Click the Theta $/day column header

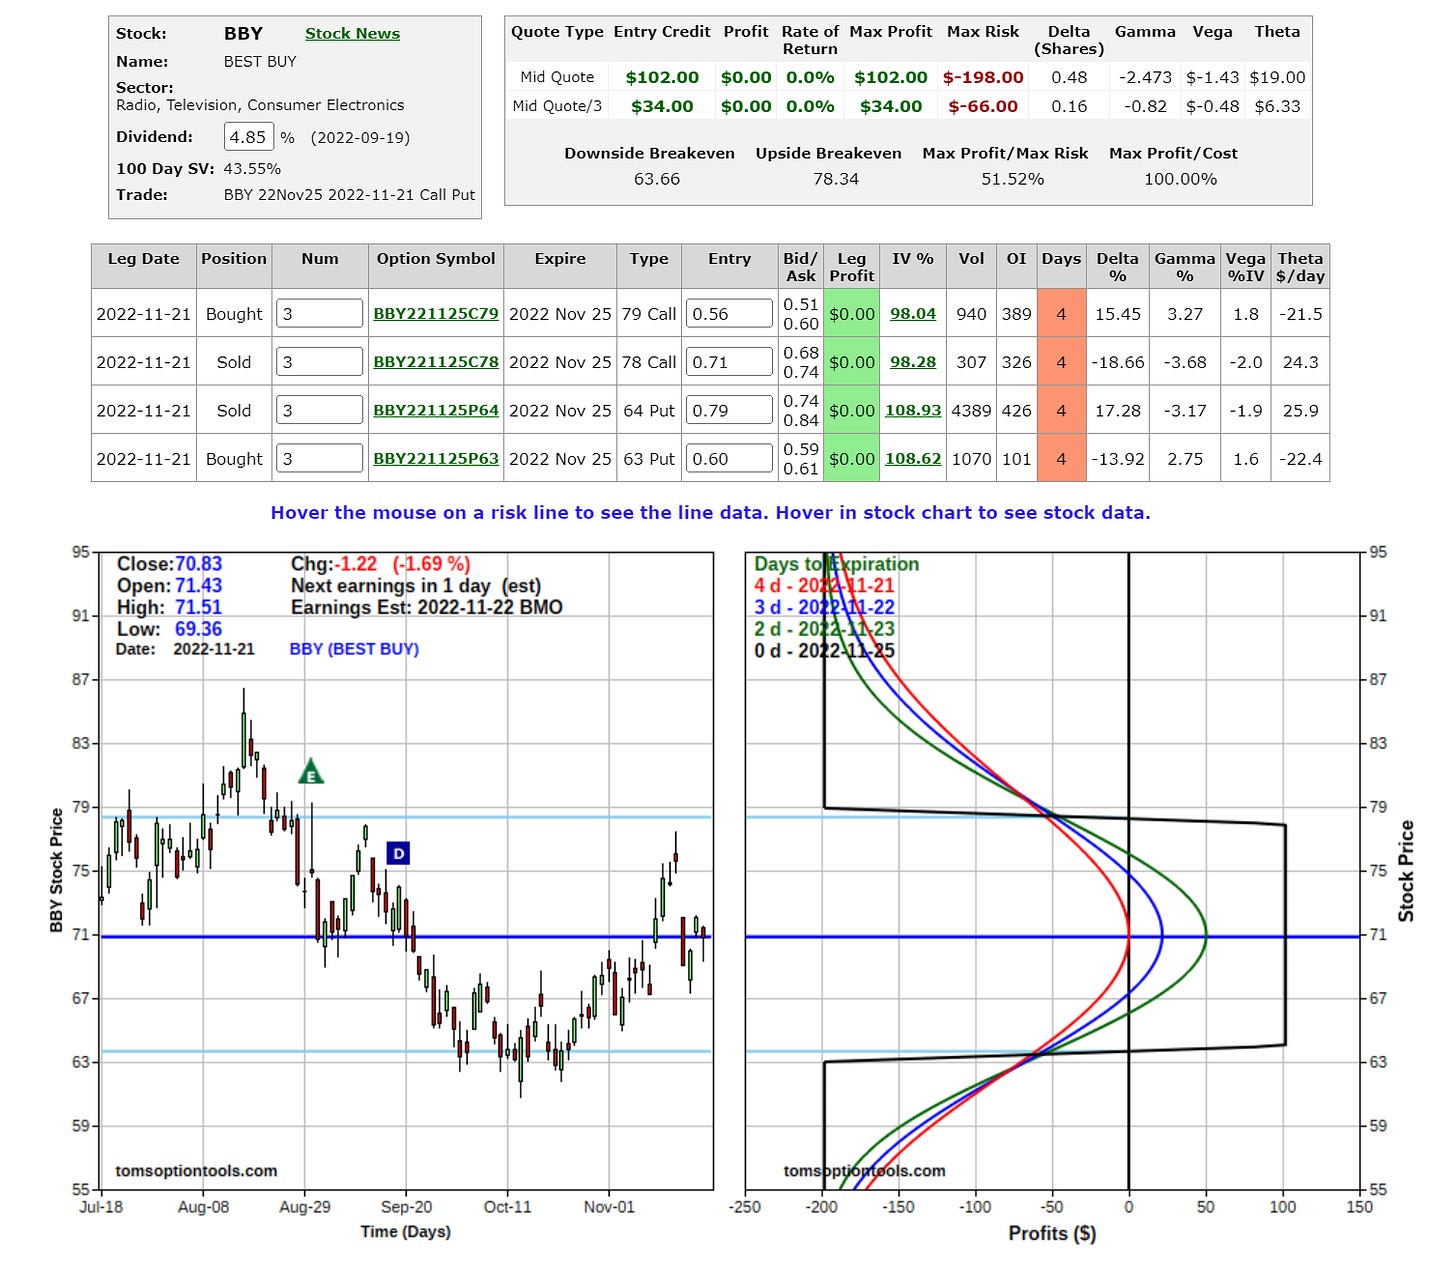tap(1300, 267)
